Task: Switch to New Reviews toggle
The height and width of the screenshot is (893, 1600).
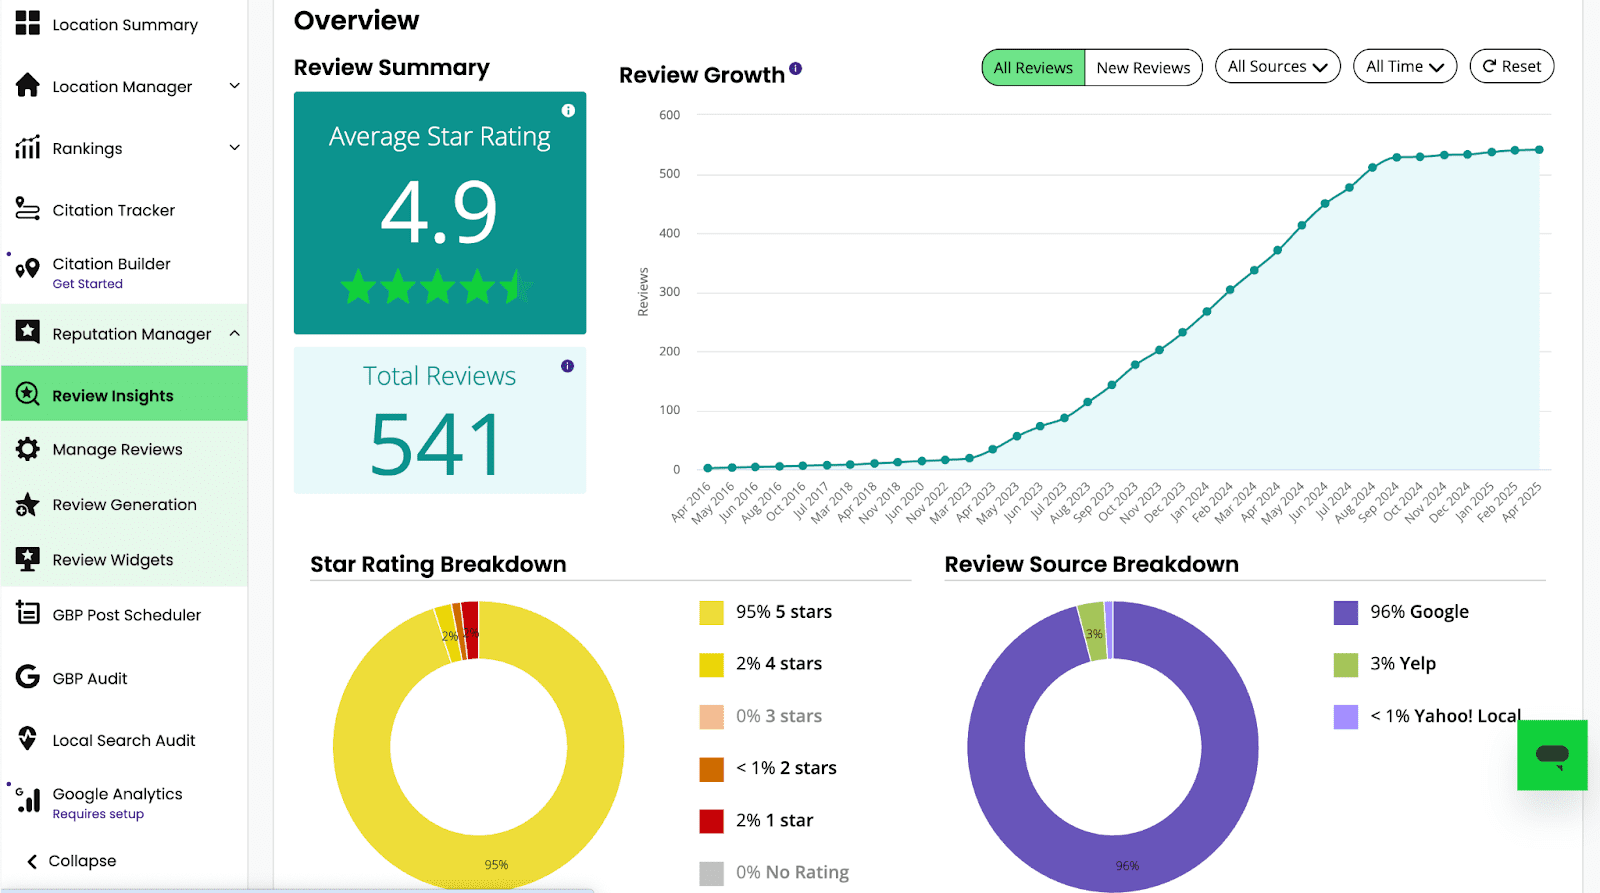Action: click(x=1143, y=67)
